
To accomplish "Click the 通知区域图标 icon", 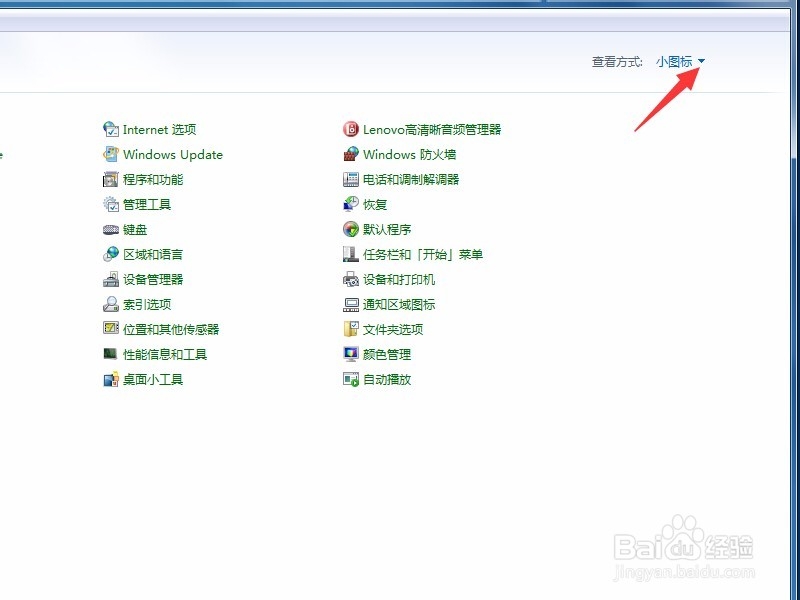I will click(351, 305).
